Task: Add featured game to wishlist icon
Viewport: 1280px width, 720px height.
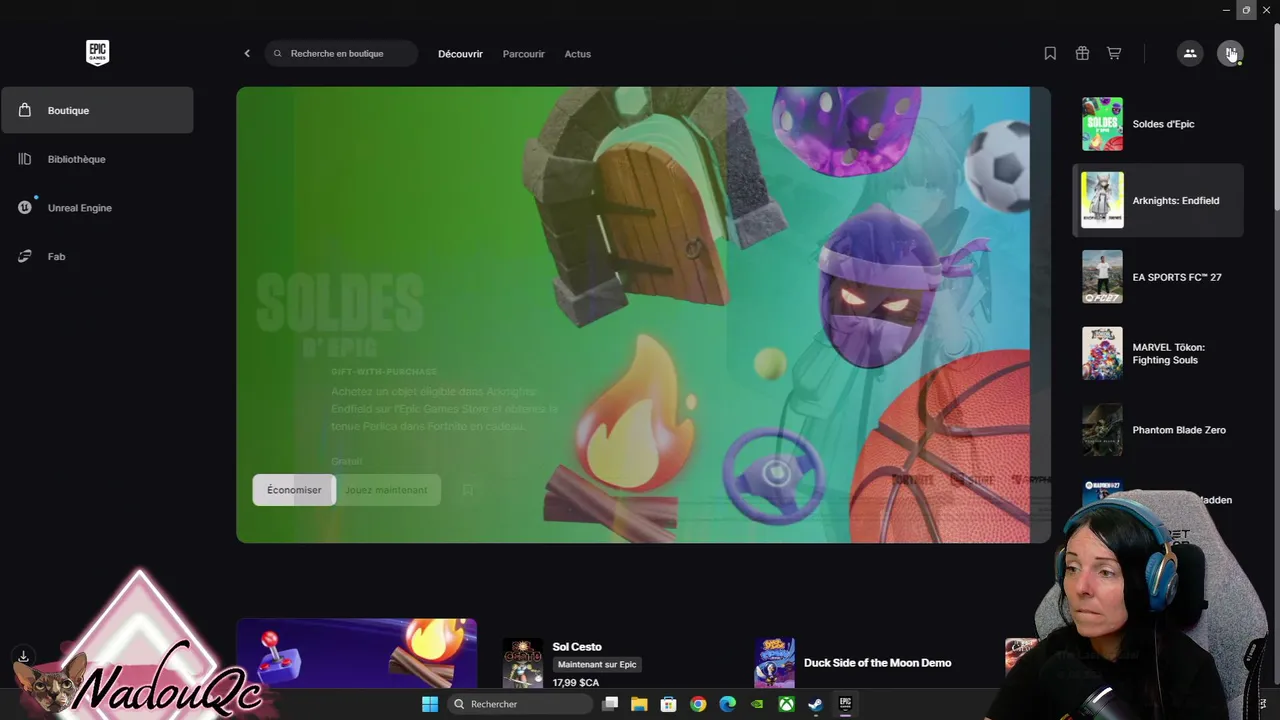Action: [467, 490]
